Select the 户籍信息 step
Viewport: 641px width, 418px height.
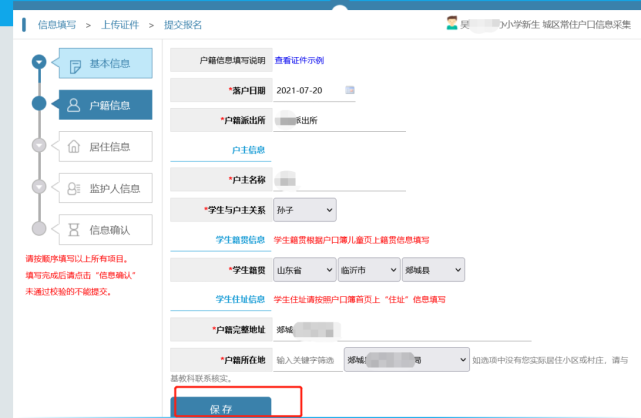[105, 105]
